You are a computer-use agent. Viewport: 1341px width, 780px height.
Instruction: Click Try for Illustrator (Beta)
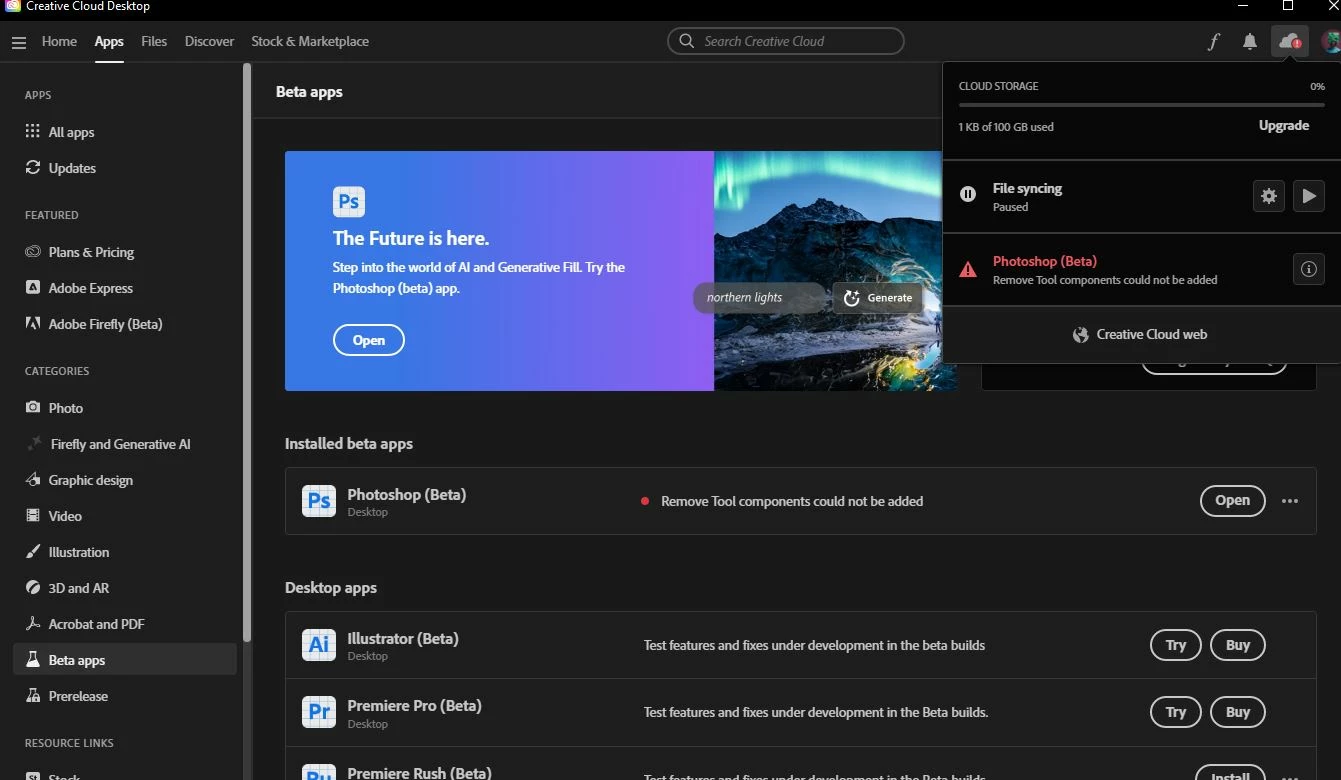[1176, 645]
